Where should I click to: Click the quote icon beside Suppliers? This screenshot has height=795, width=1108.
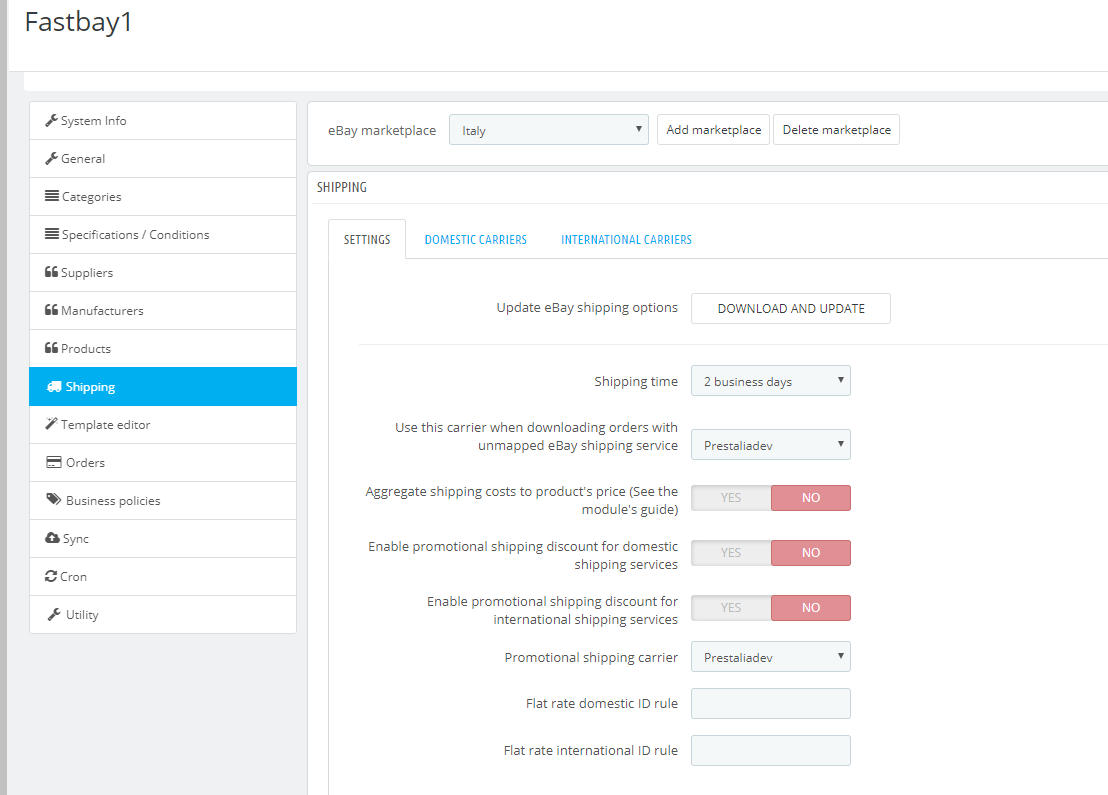pos(52,272)
